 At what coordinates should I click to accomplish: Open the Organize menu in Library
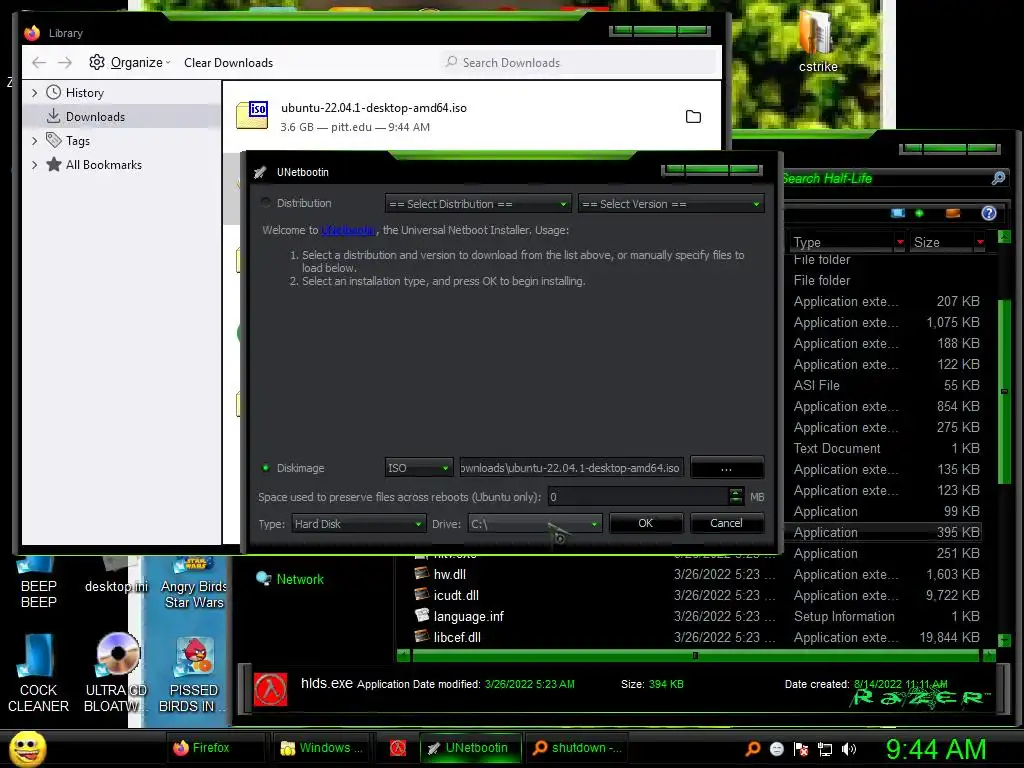129,63
